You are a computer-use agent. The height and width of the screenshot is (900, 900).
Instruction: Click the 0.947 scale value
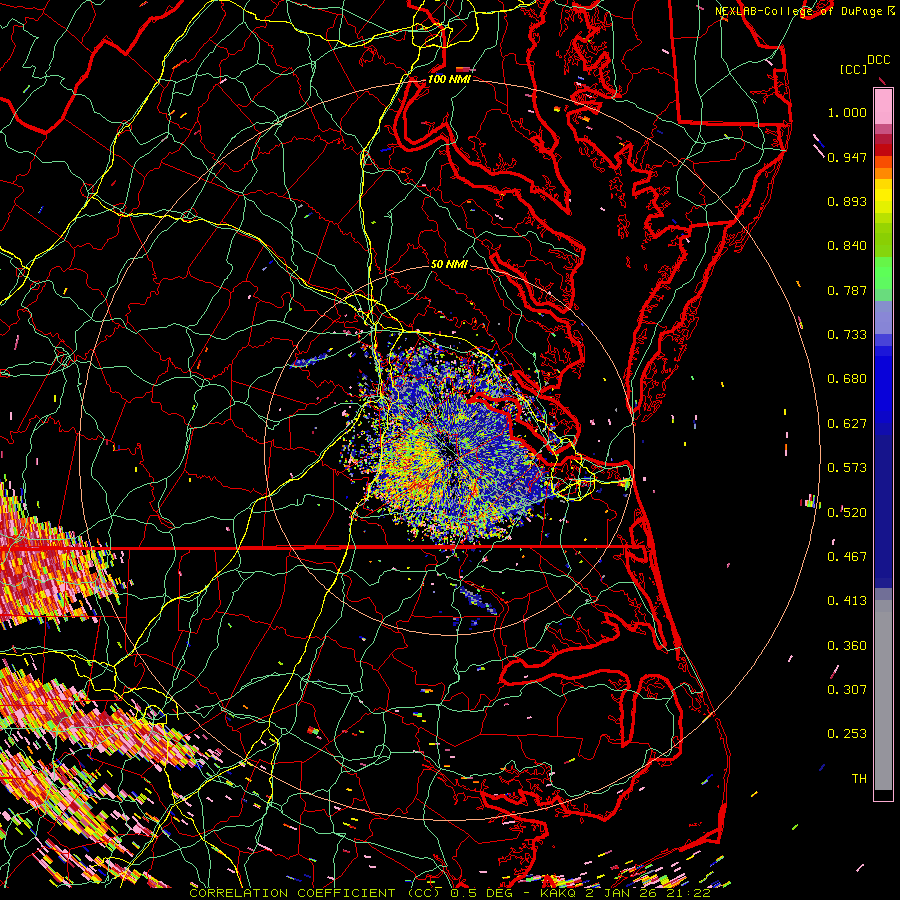click(847, 157)
